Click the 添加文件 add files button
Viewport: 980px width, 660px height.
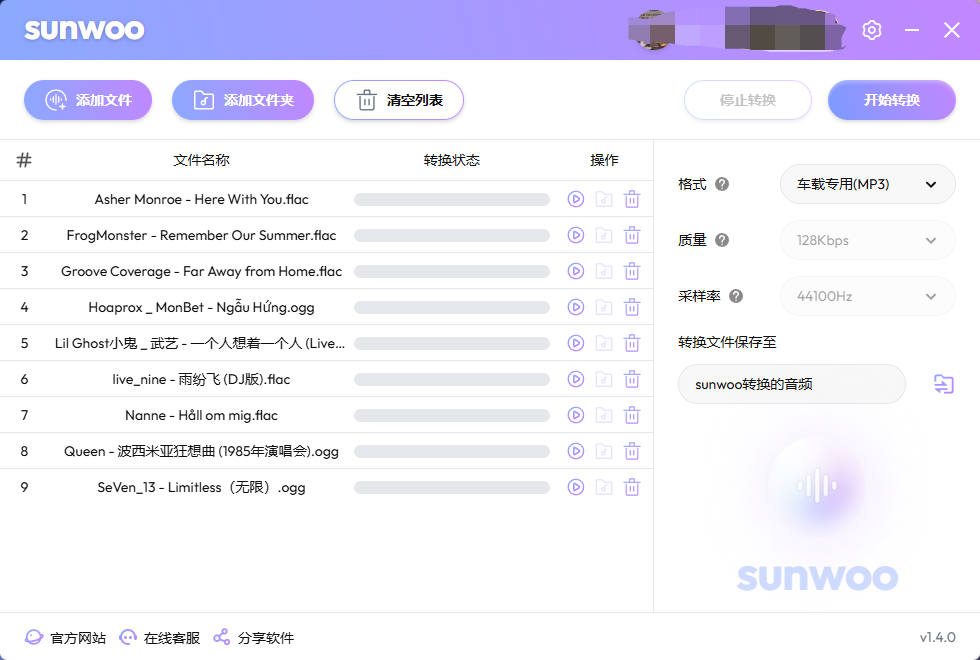point(88,100)
